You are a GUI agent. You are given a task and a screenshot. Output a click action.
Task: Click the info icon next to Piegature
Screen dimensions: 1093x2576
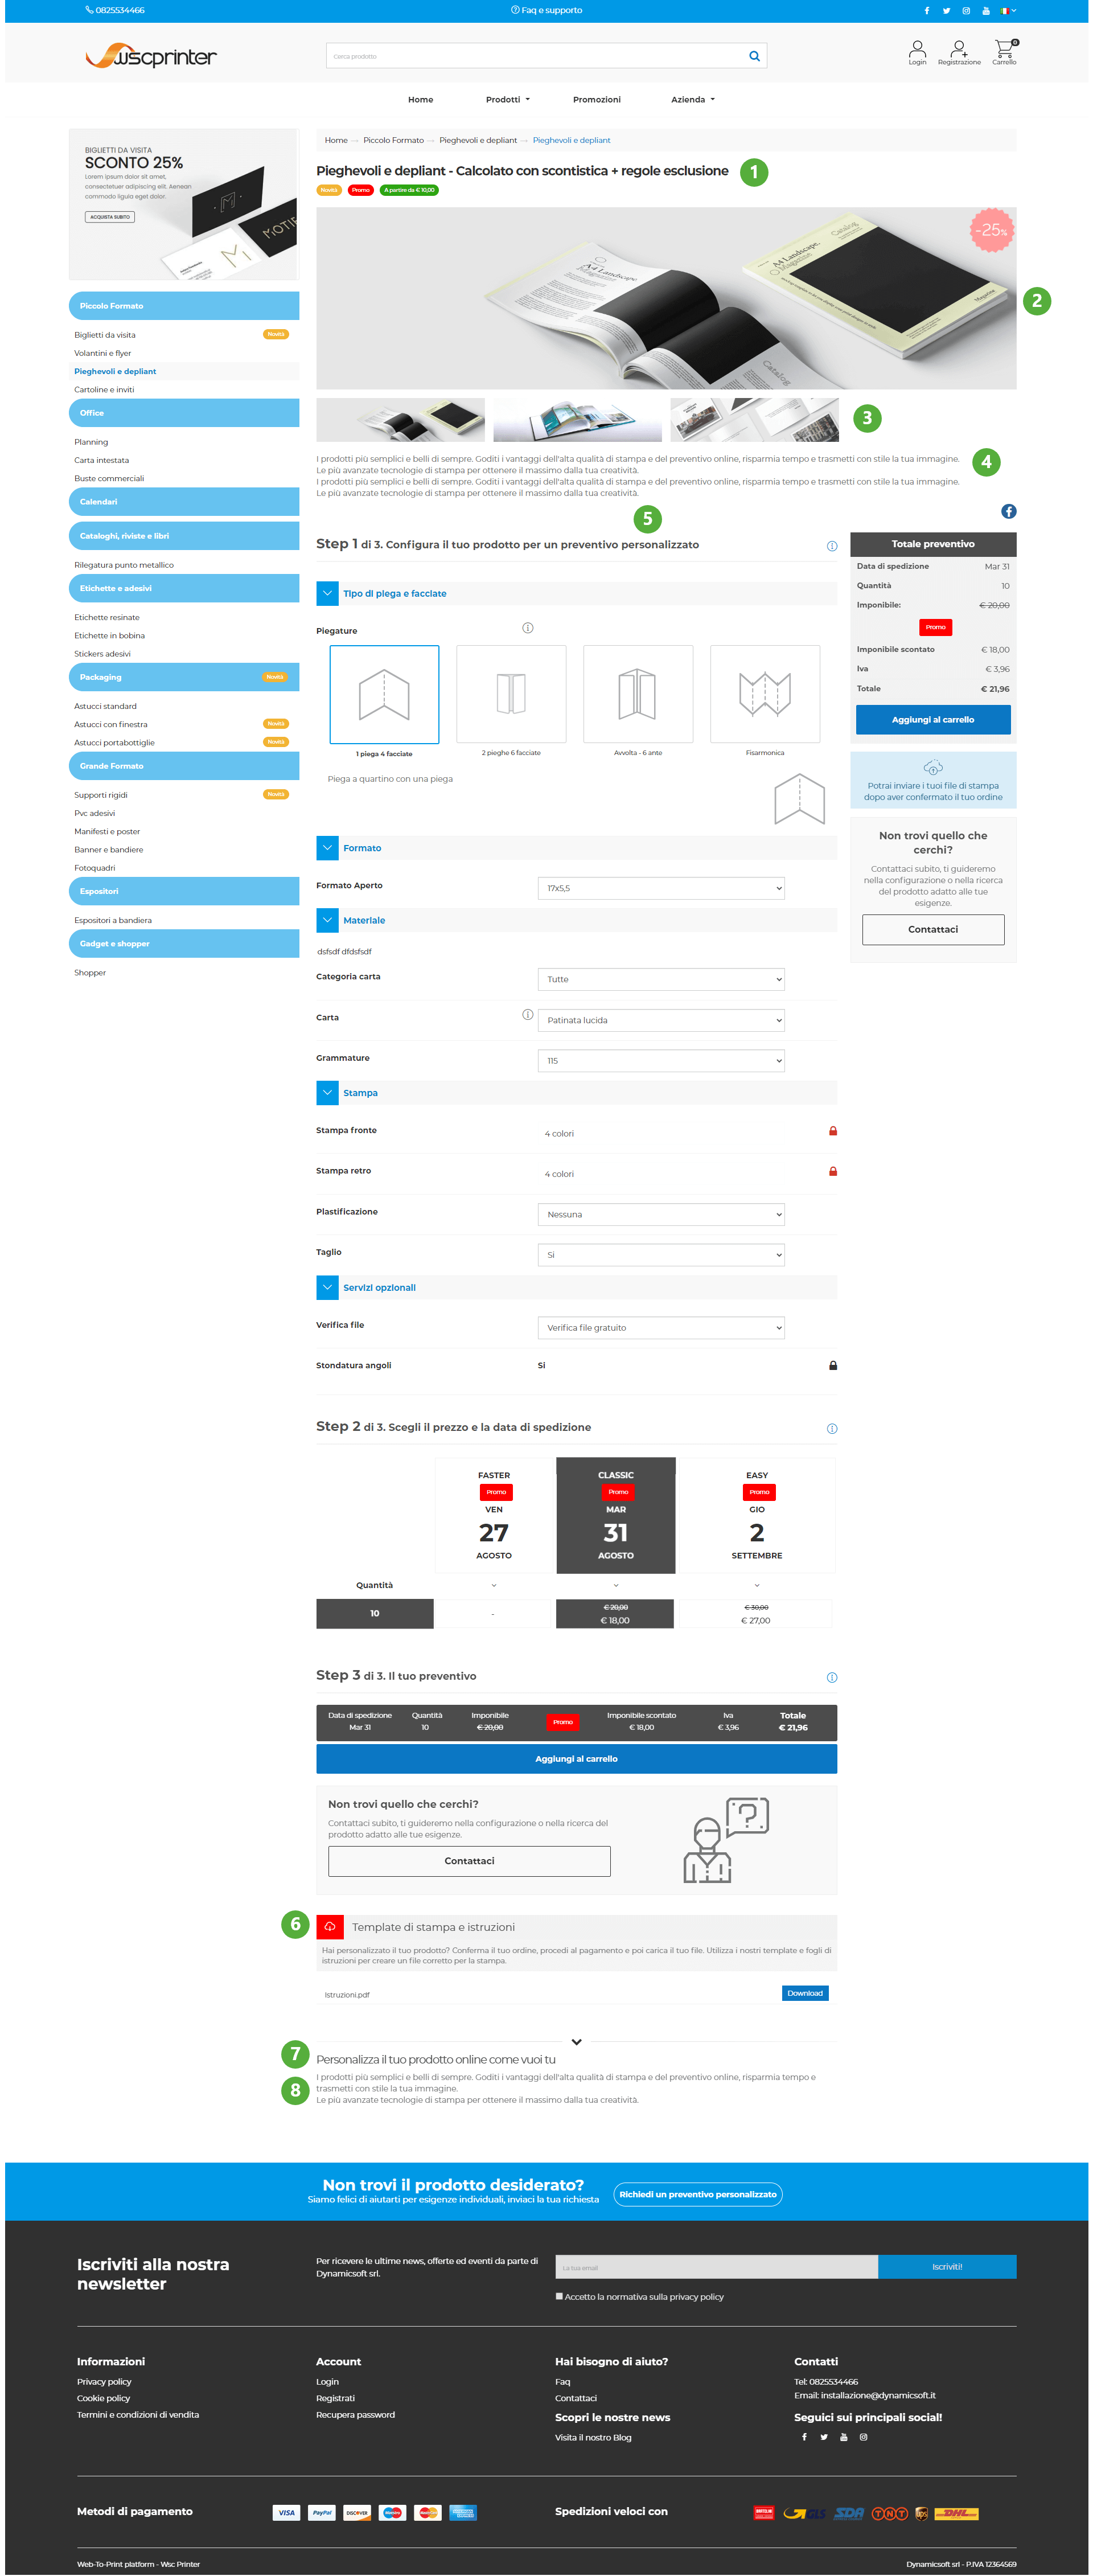coord(527,628)
